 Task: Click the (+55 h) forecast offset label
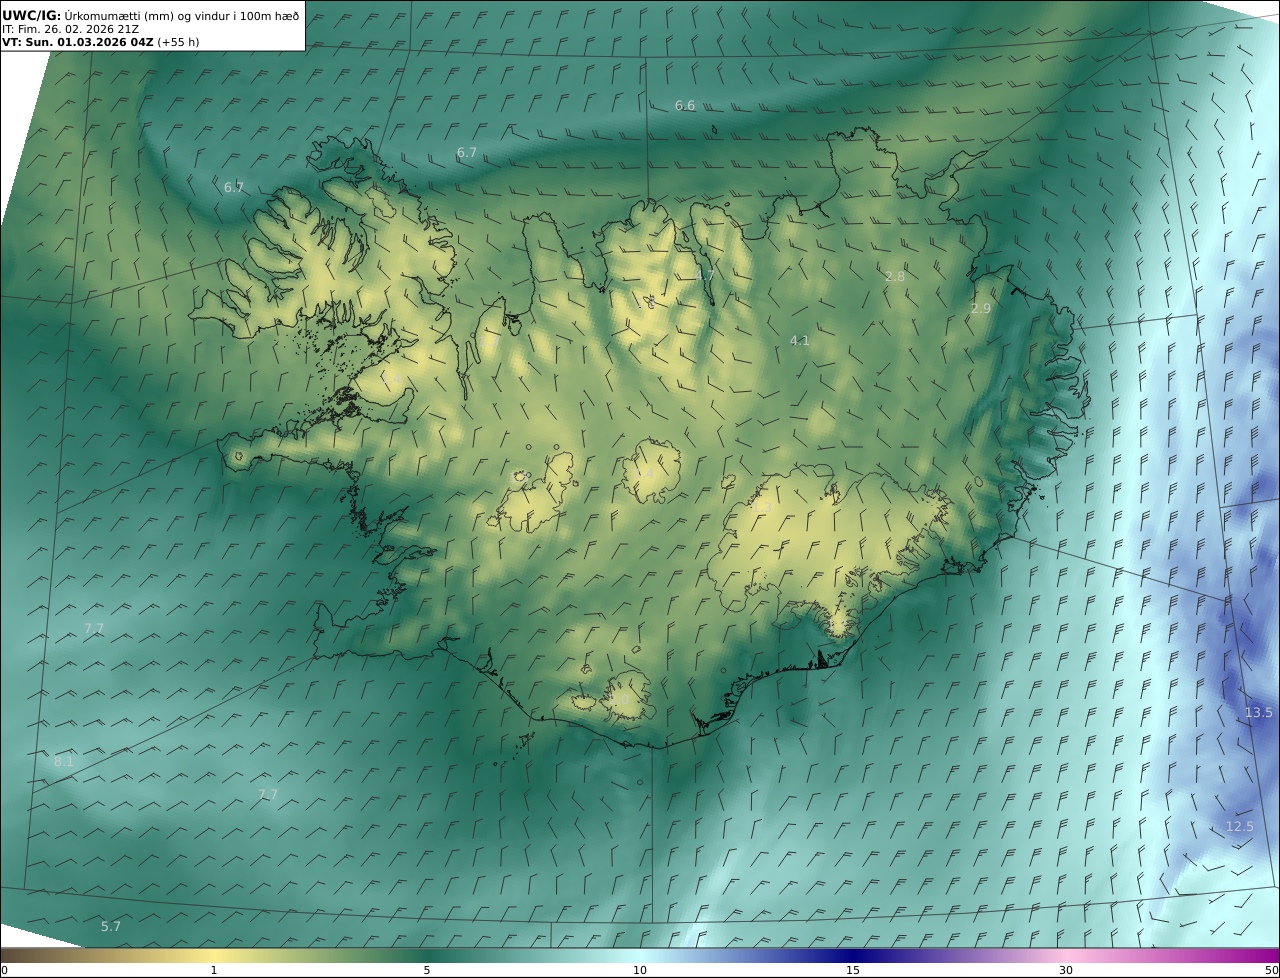point(179,43)
